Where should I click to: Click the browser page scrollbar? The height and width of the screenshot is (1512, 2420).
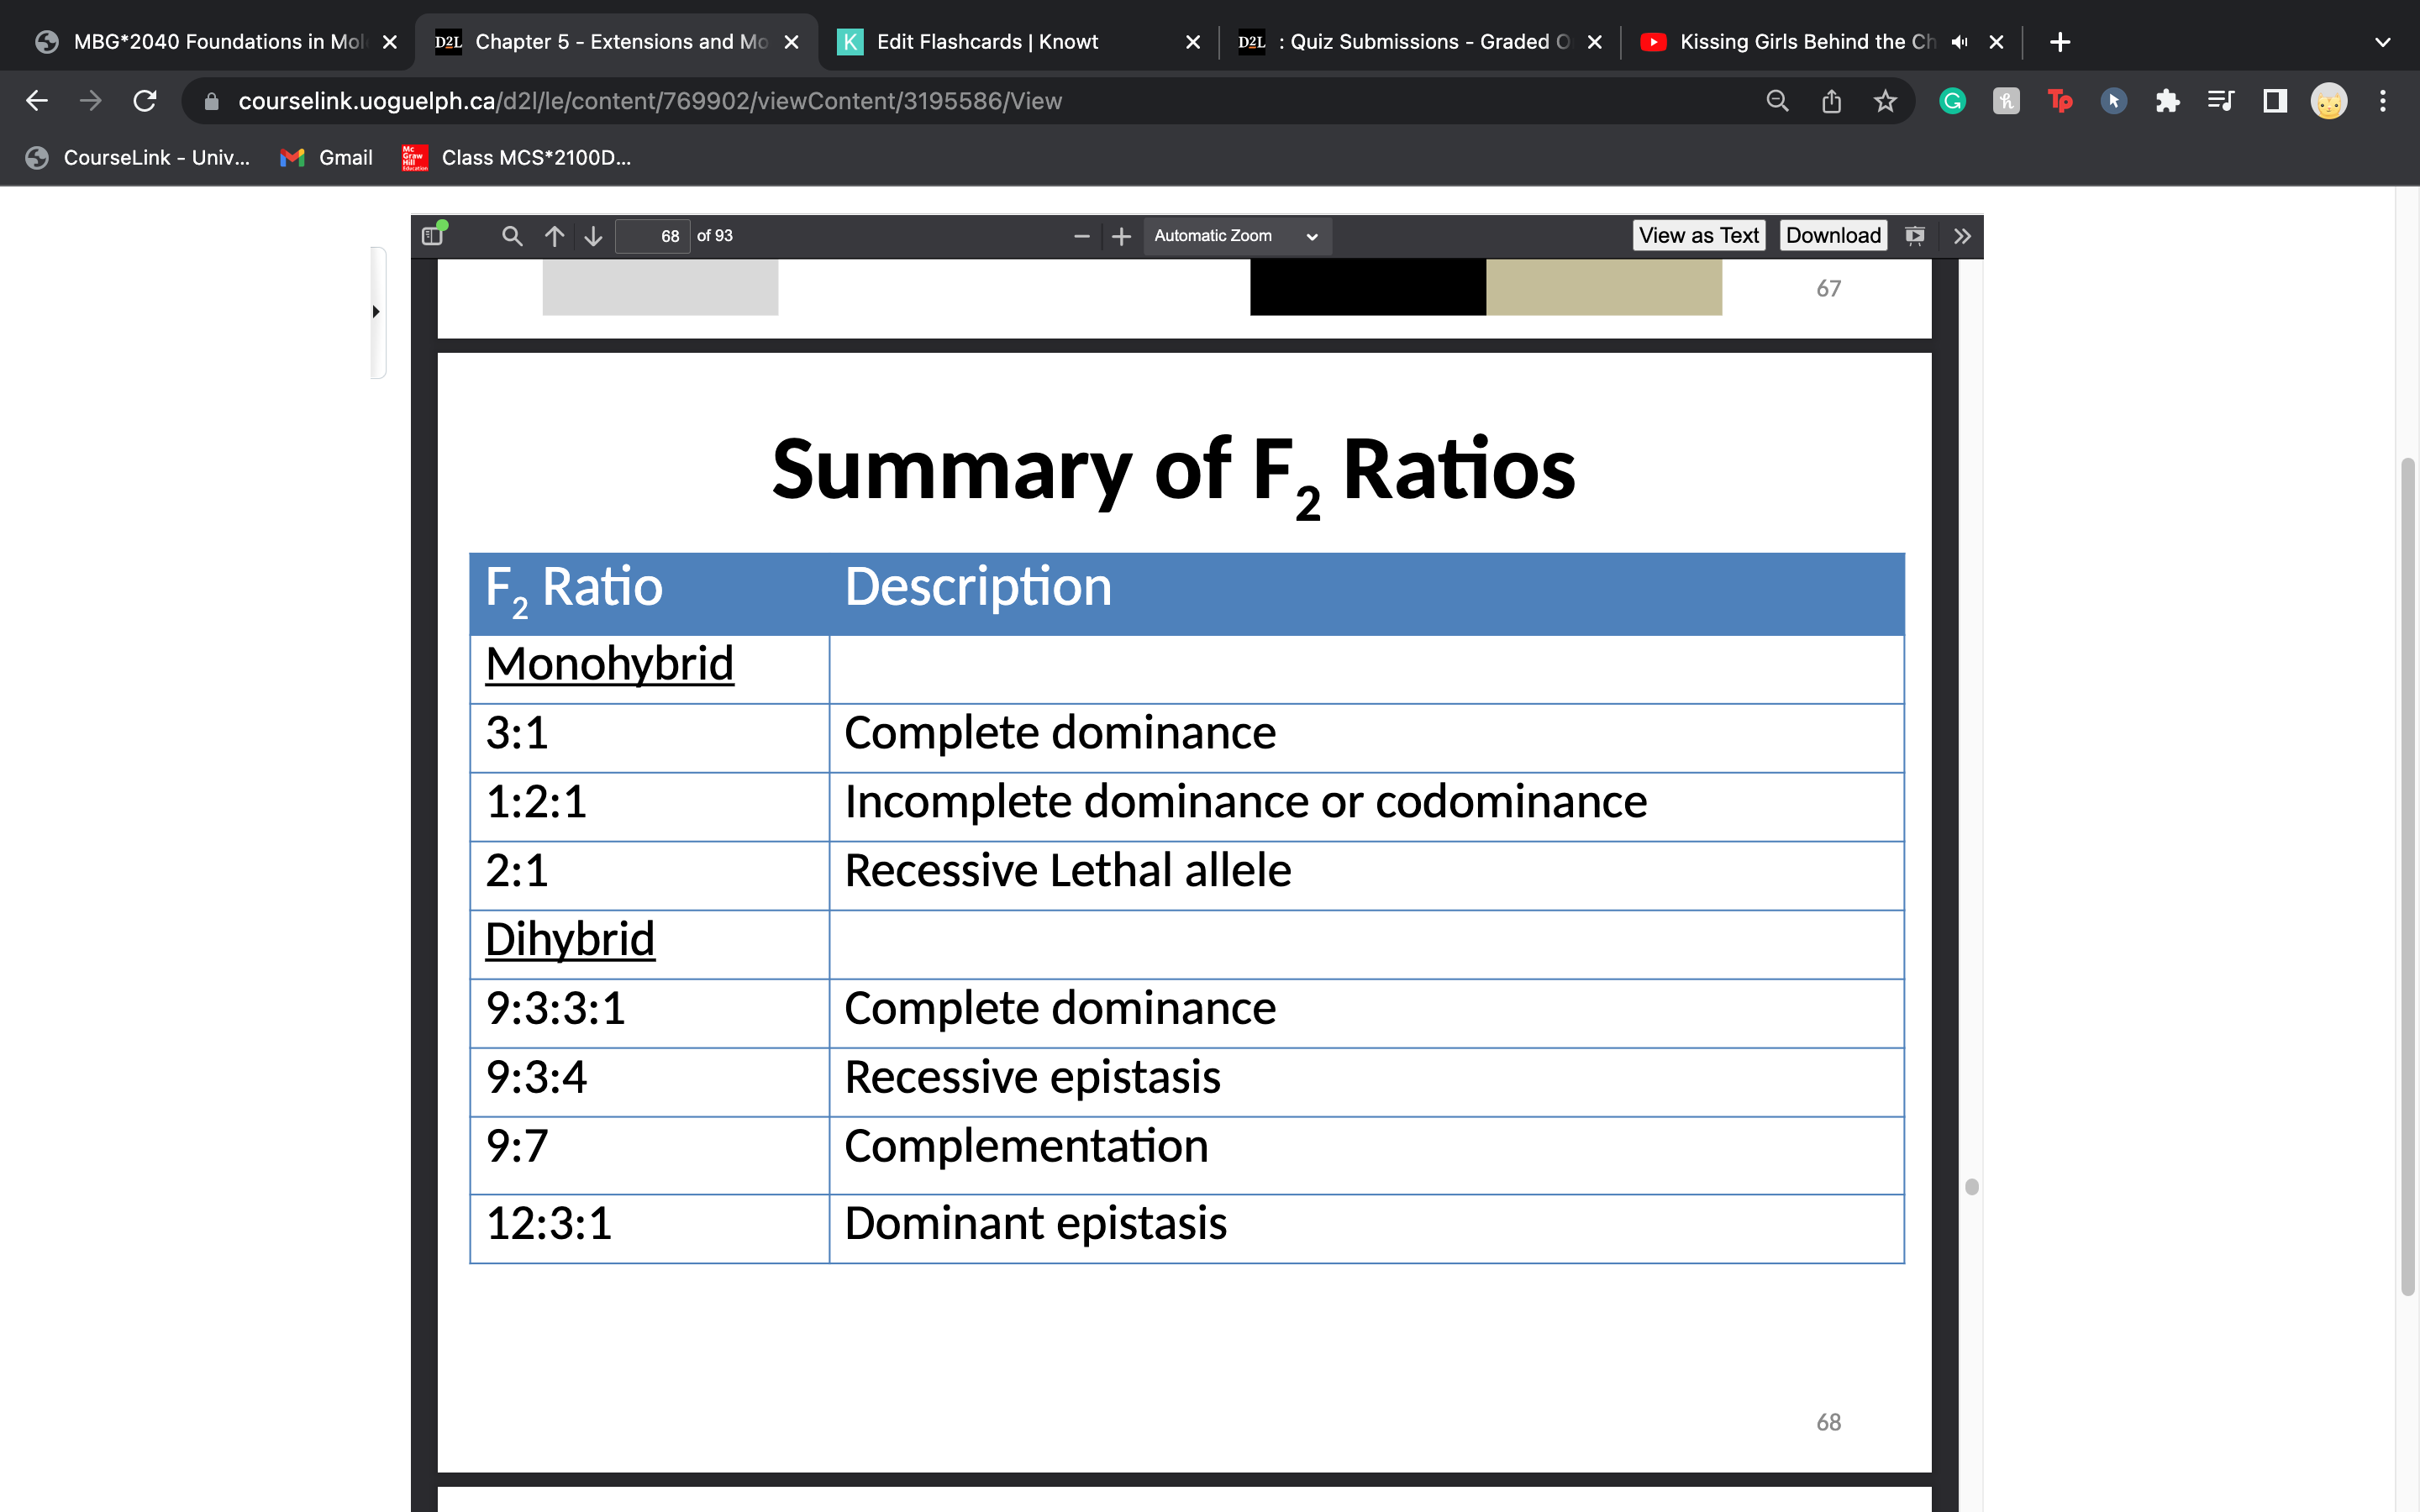[2407, 877]
